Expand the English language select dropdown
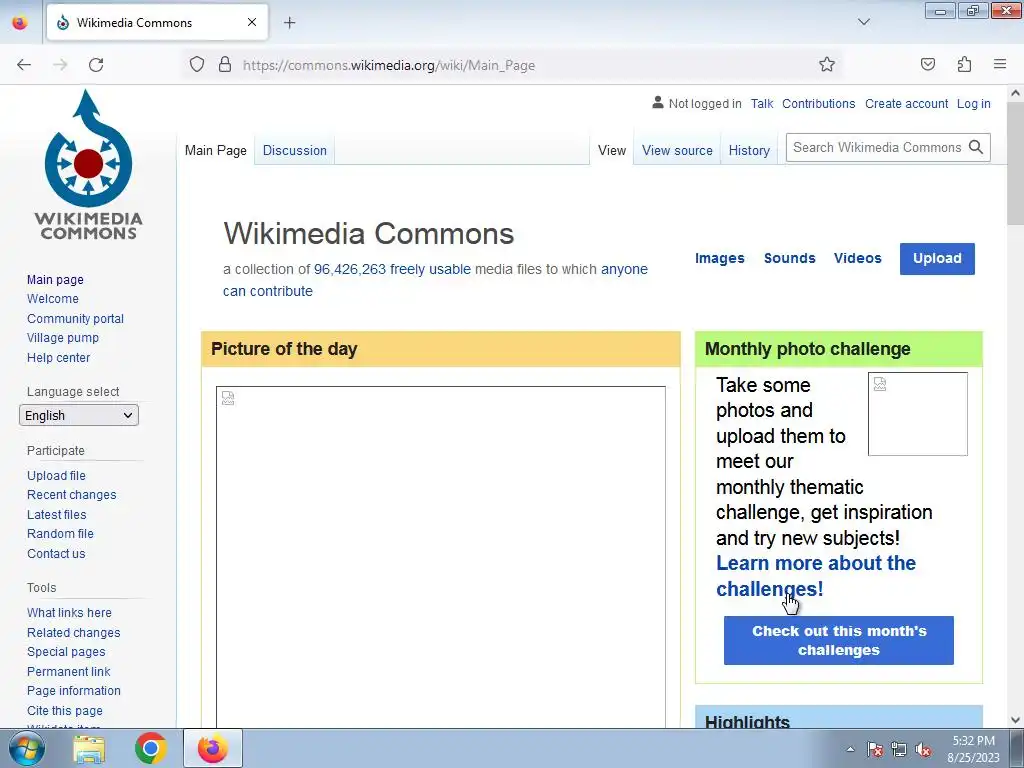The height and width of the screenshot is (768, 1024). (79, 415)
